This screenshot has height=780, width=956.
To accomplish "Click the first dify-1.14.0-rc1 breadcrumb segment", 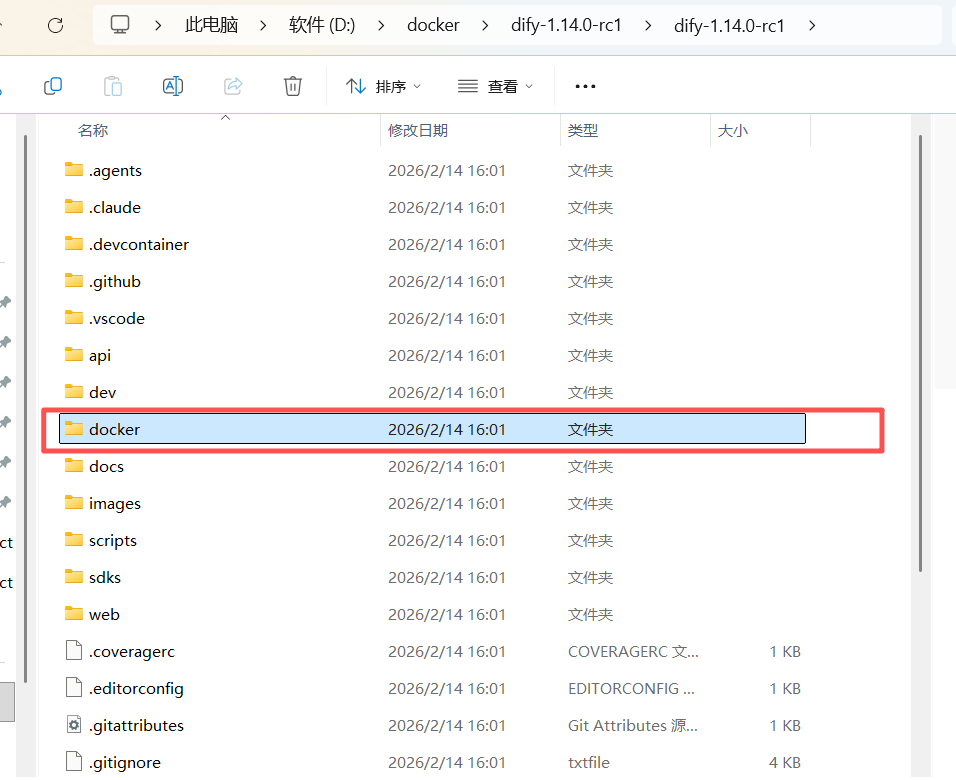I will pyautogui.click(x=566, y=25).
